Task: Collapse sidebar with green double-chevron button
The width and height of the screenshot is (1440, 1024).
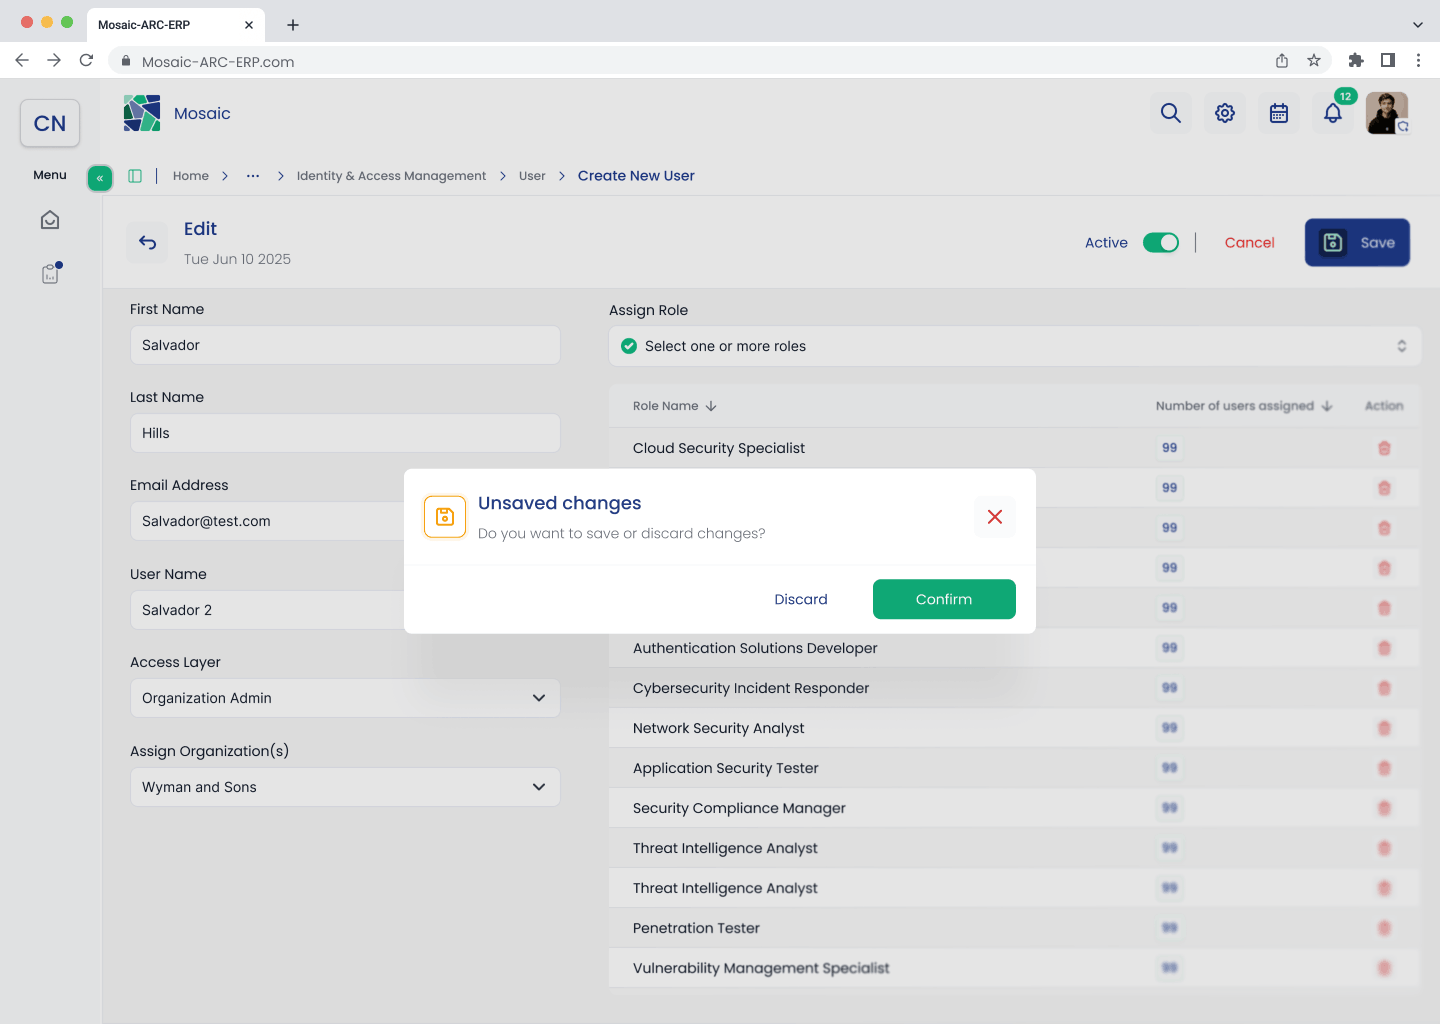Action: tap(100, 178)
